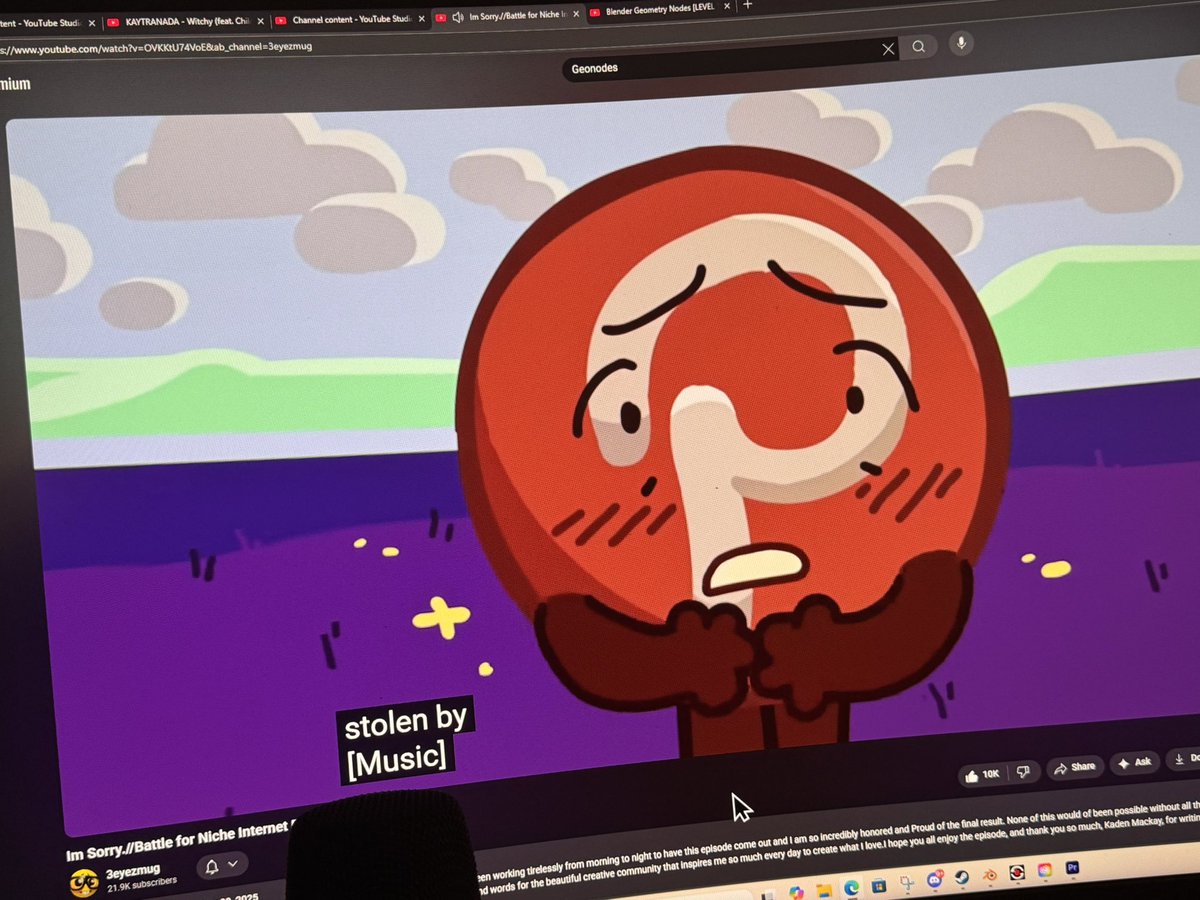
Task: Open the pink gradient app in taskbar
Action: pos(1045,870)
